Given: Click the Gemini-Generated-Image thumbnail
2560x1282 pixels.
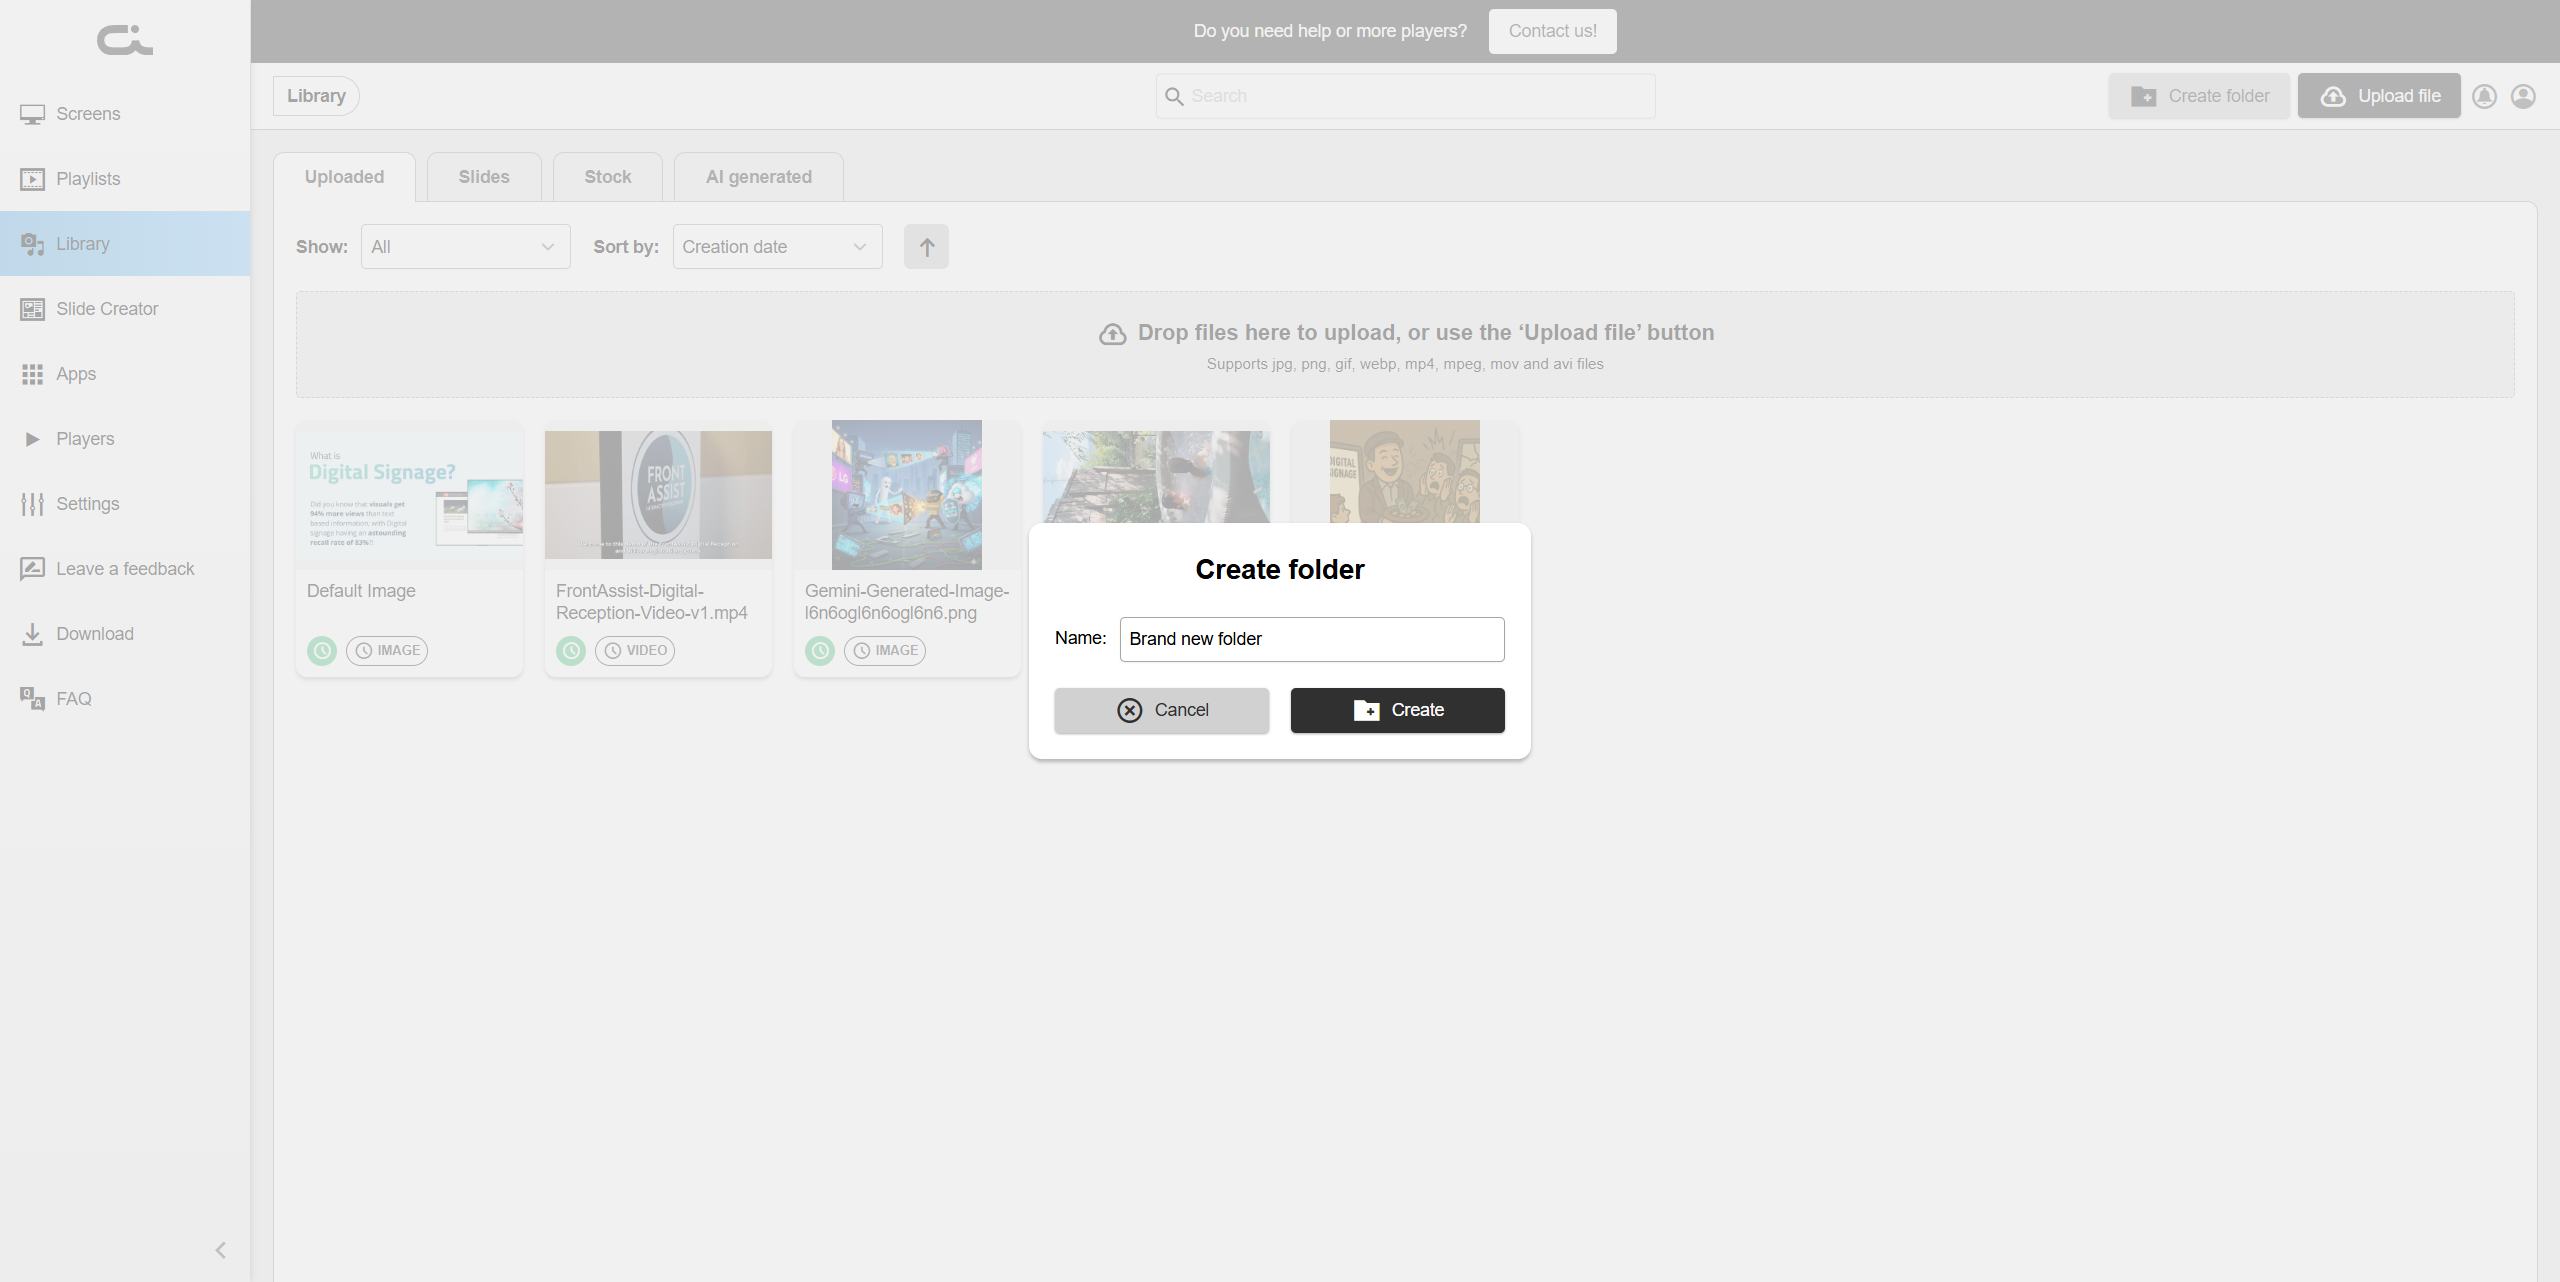Looking at the screenshot, I should 906,495.
